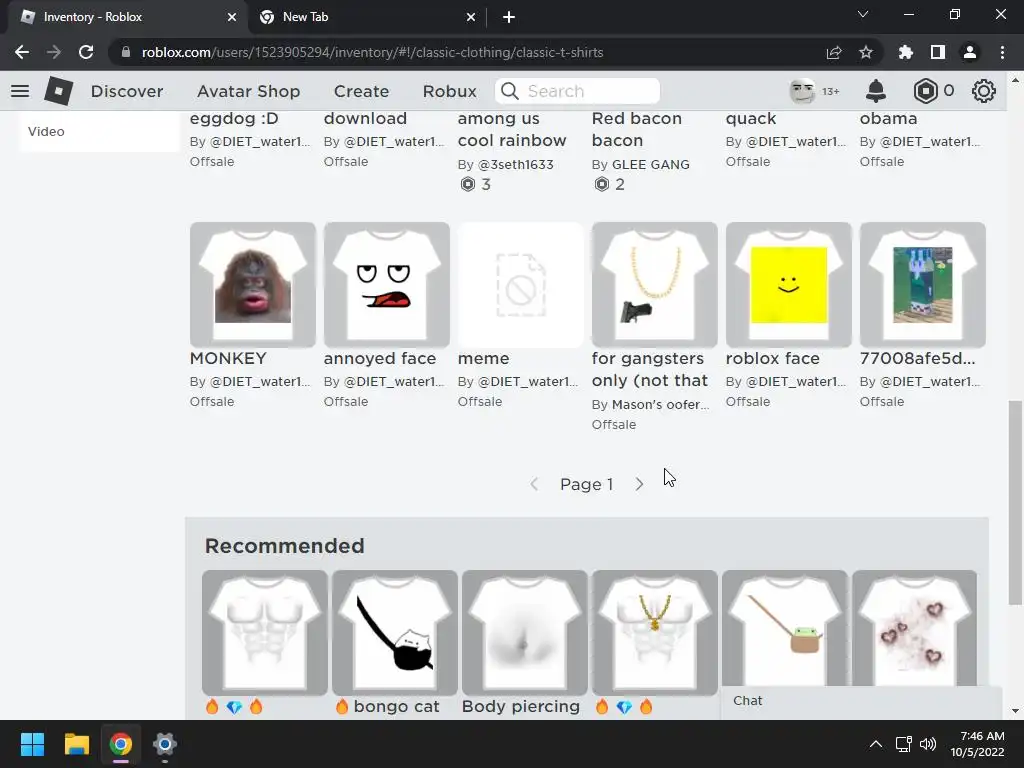Open the Chrome three-dot menu

[x=1002, y=52]
